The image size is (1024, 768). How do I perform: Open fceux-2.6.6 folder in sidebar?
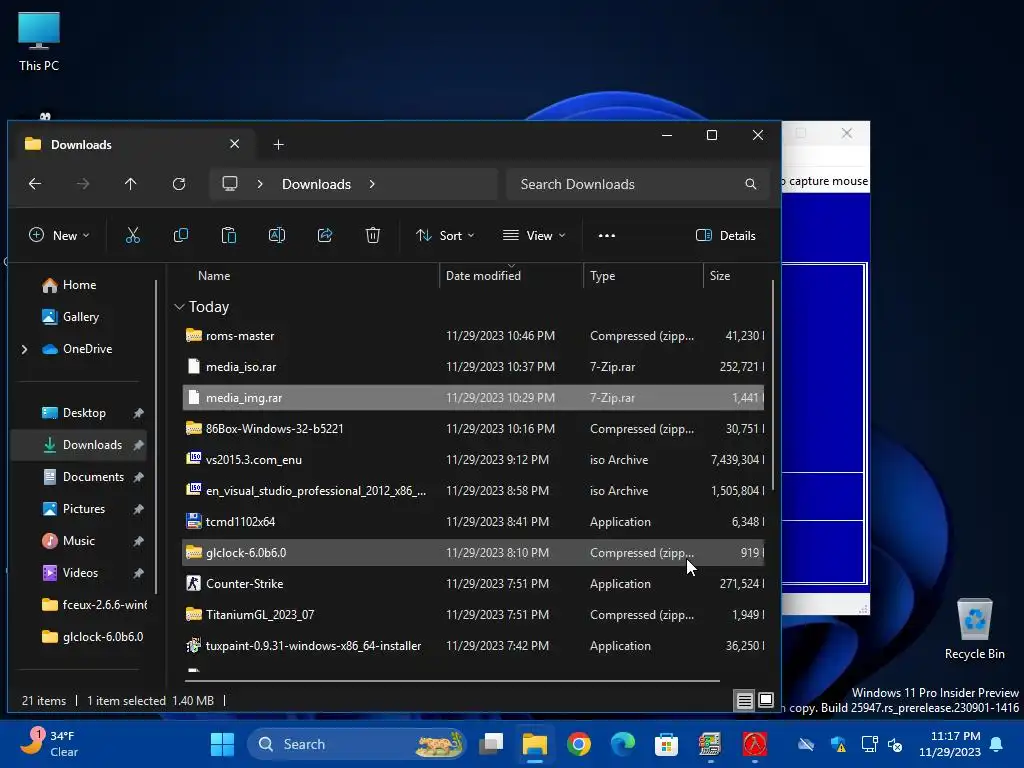95,605
